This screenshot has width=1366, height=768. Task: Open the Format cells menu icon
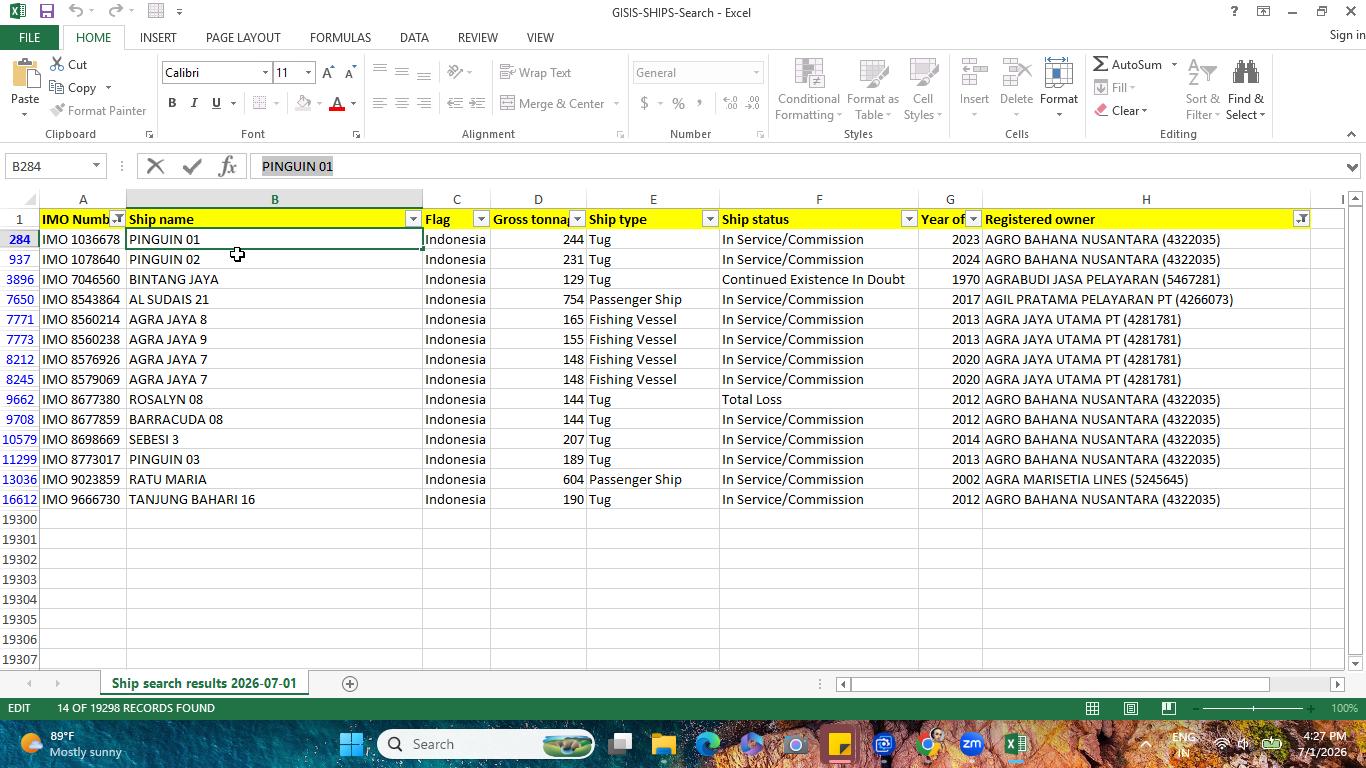(1058, 74)
